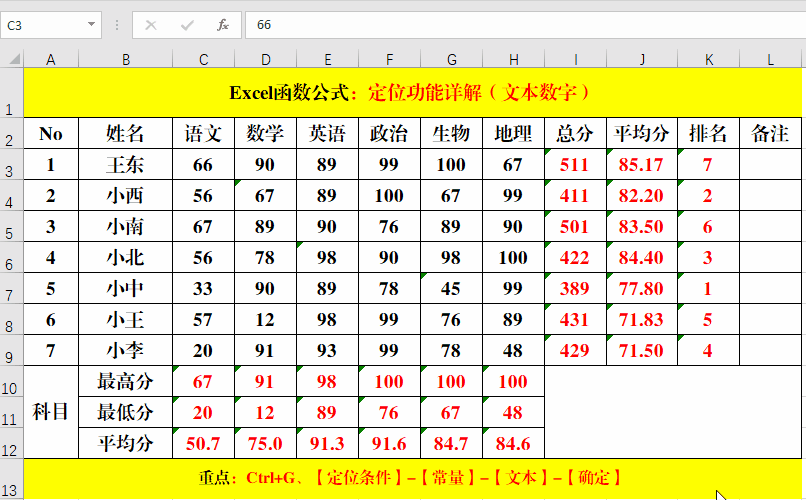Click the Enter checkmark icon in formula bar
806x500 pixels.
click(187, 25)
